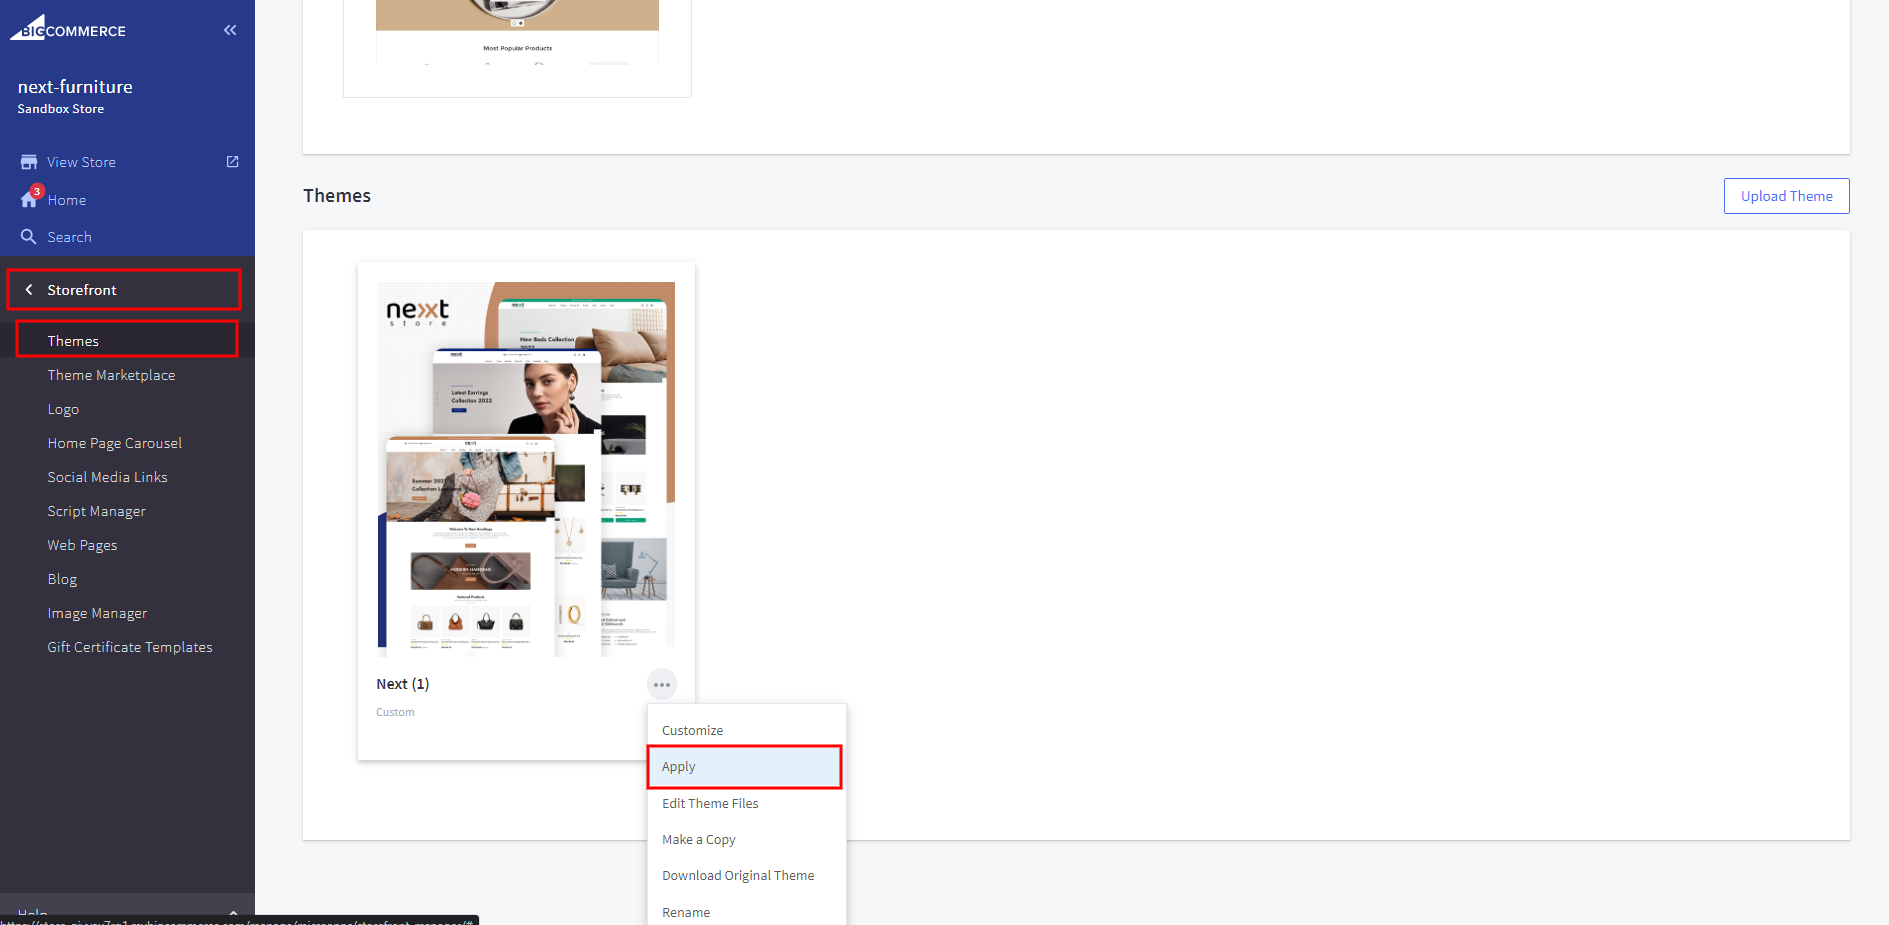The width and height of the screenshot is (1889, 925).
Task: Open store via external link icon
Action: [233, 162]
